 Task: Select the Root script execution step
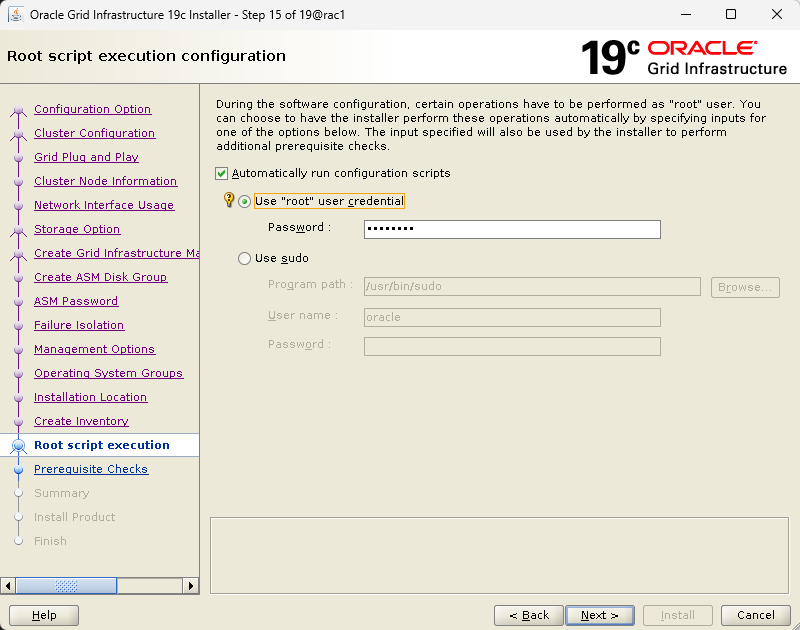click(102, 445)
